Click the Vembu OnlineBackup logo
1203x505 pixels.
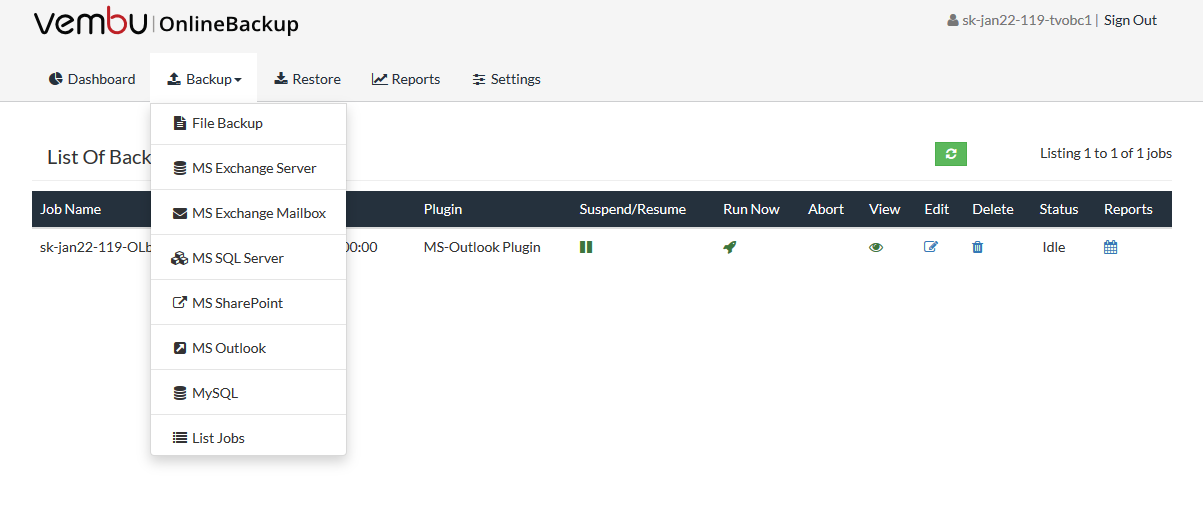coord(166,23)
